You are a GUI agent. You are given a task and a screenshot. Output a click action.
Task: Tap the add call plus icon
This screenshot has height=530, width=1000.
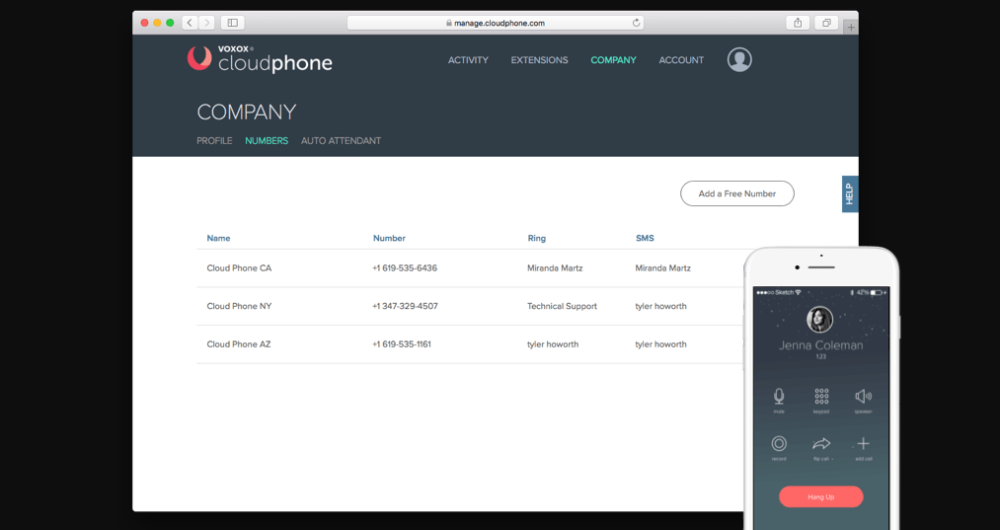(x=863, y=444)
